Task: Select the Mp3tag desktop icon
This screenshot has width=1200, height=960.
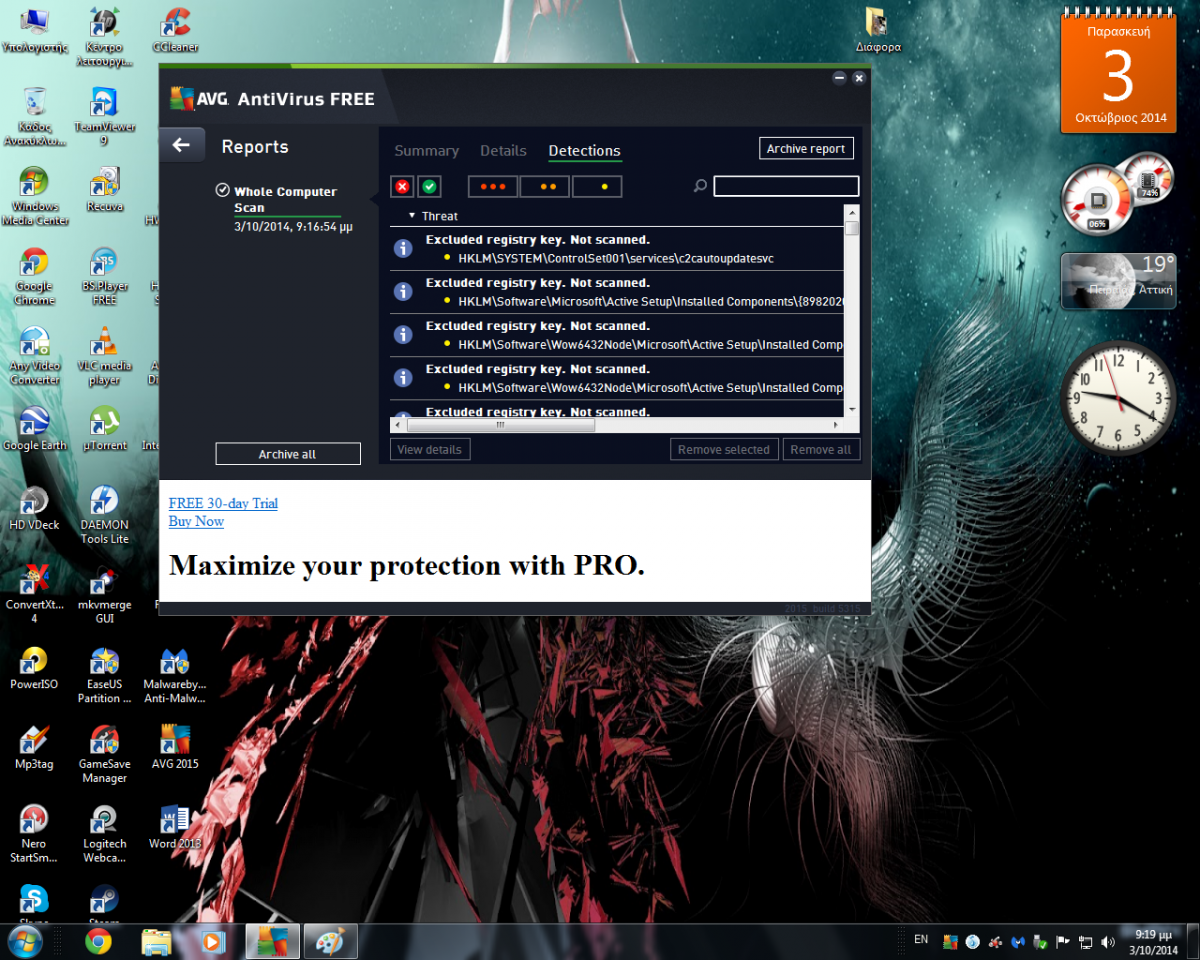Action: [x=34, y=748]
